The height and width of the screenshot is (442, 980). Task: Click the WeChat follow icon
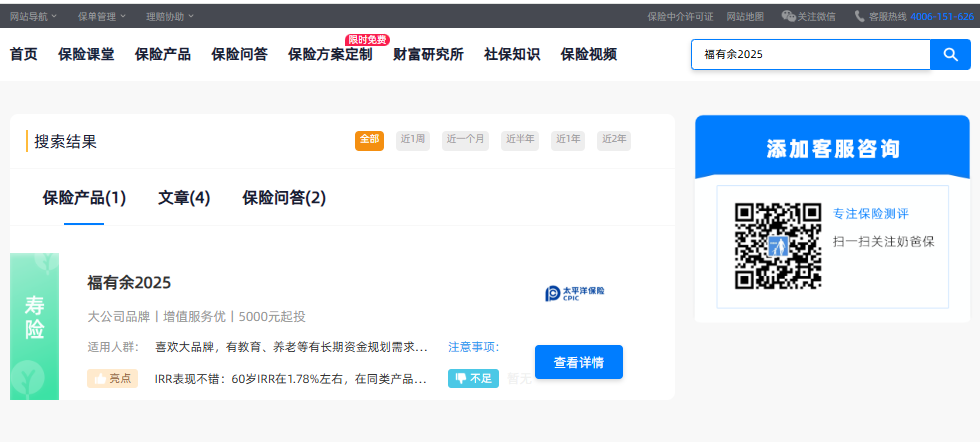(788, 16)
